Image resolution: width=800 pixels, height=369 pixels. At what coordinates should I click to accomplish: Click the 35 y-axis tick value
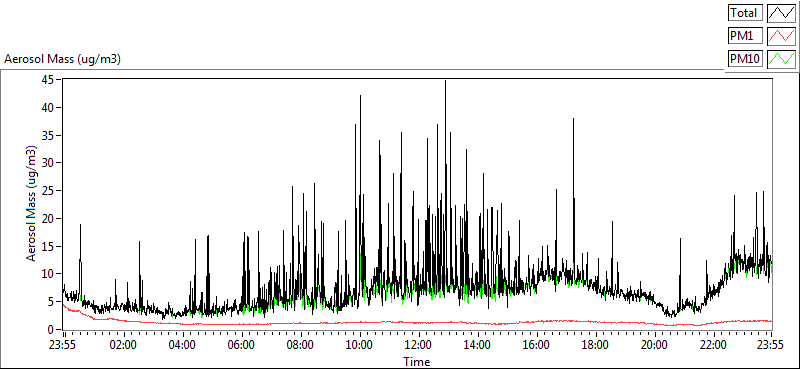pos(49,135)
